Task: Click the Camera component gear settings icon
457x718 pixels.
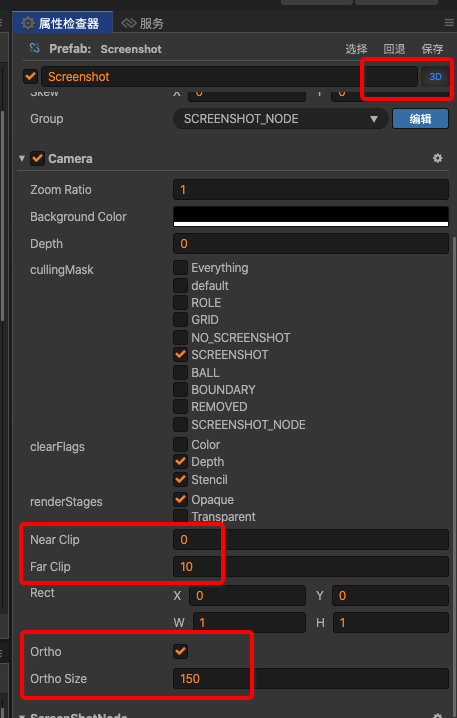Action: point(437,158)
